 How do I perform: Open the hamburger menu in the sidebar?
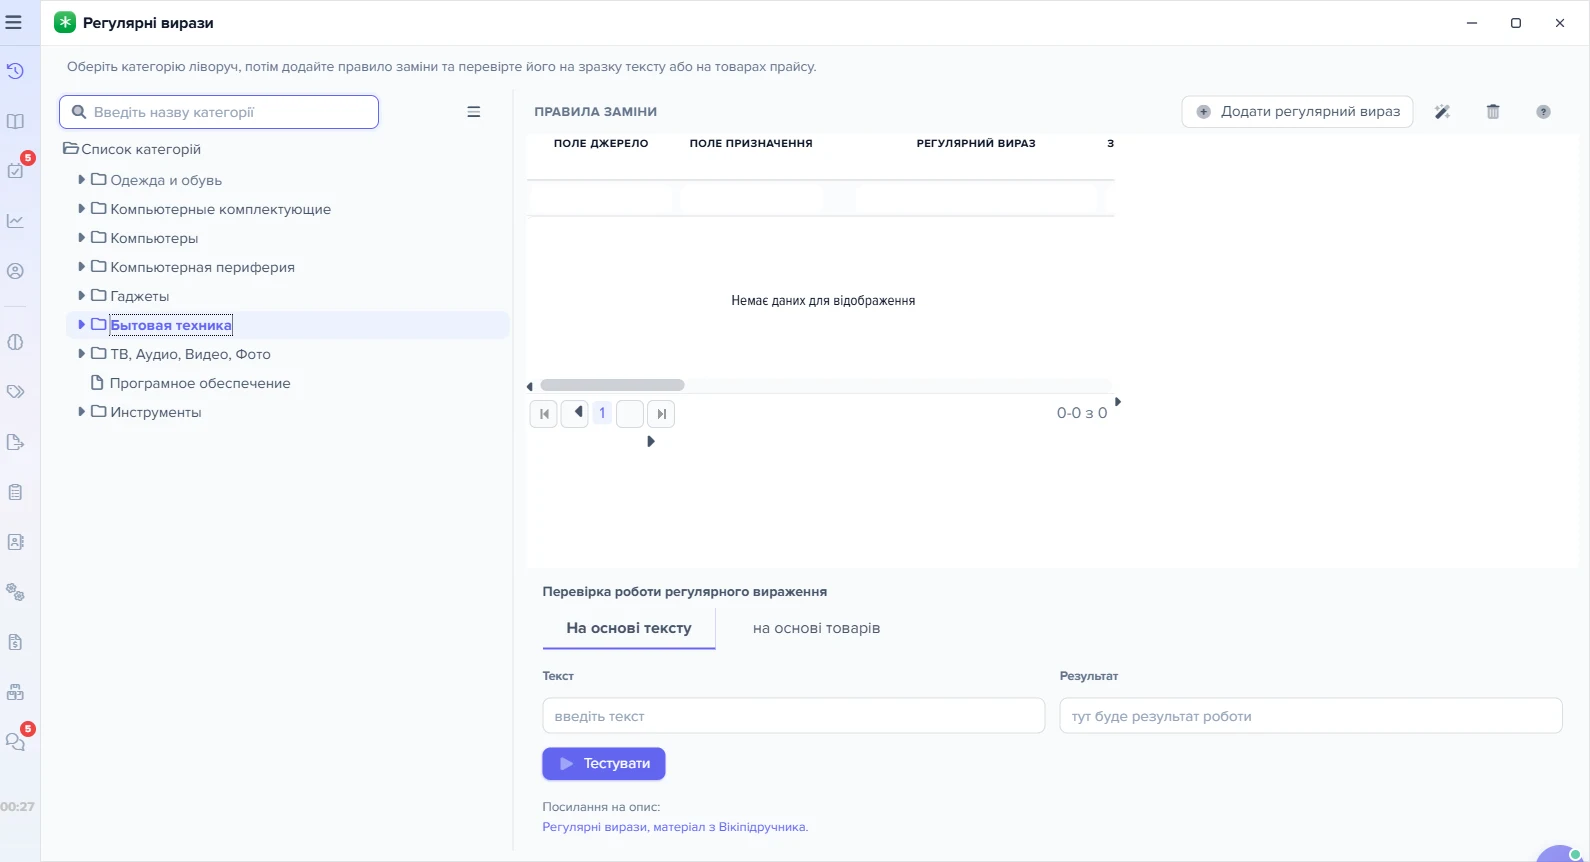(x=14, y=22)
